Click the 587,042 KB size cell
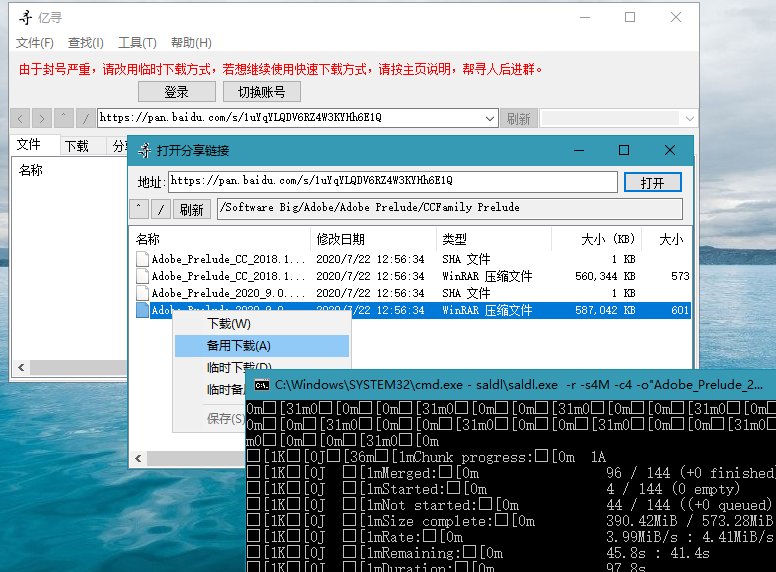 pos(605,310)
